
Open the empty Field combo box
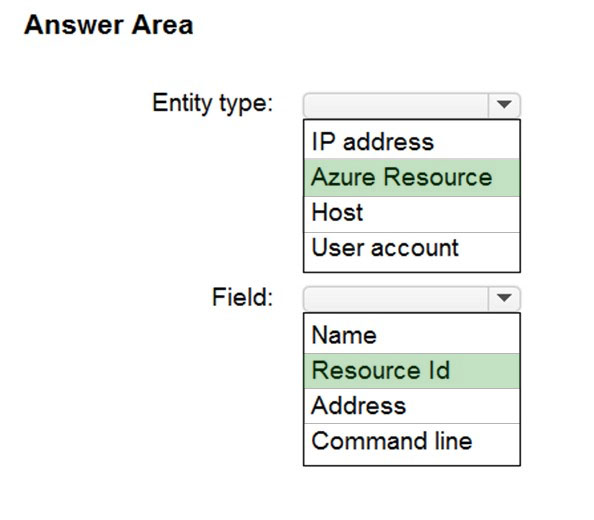coord(412,298)
